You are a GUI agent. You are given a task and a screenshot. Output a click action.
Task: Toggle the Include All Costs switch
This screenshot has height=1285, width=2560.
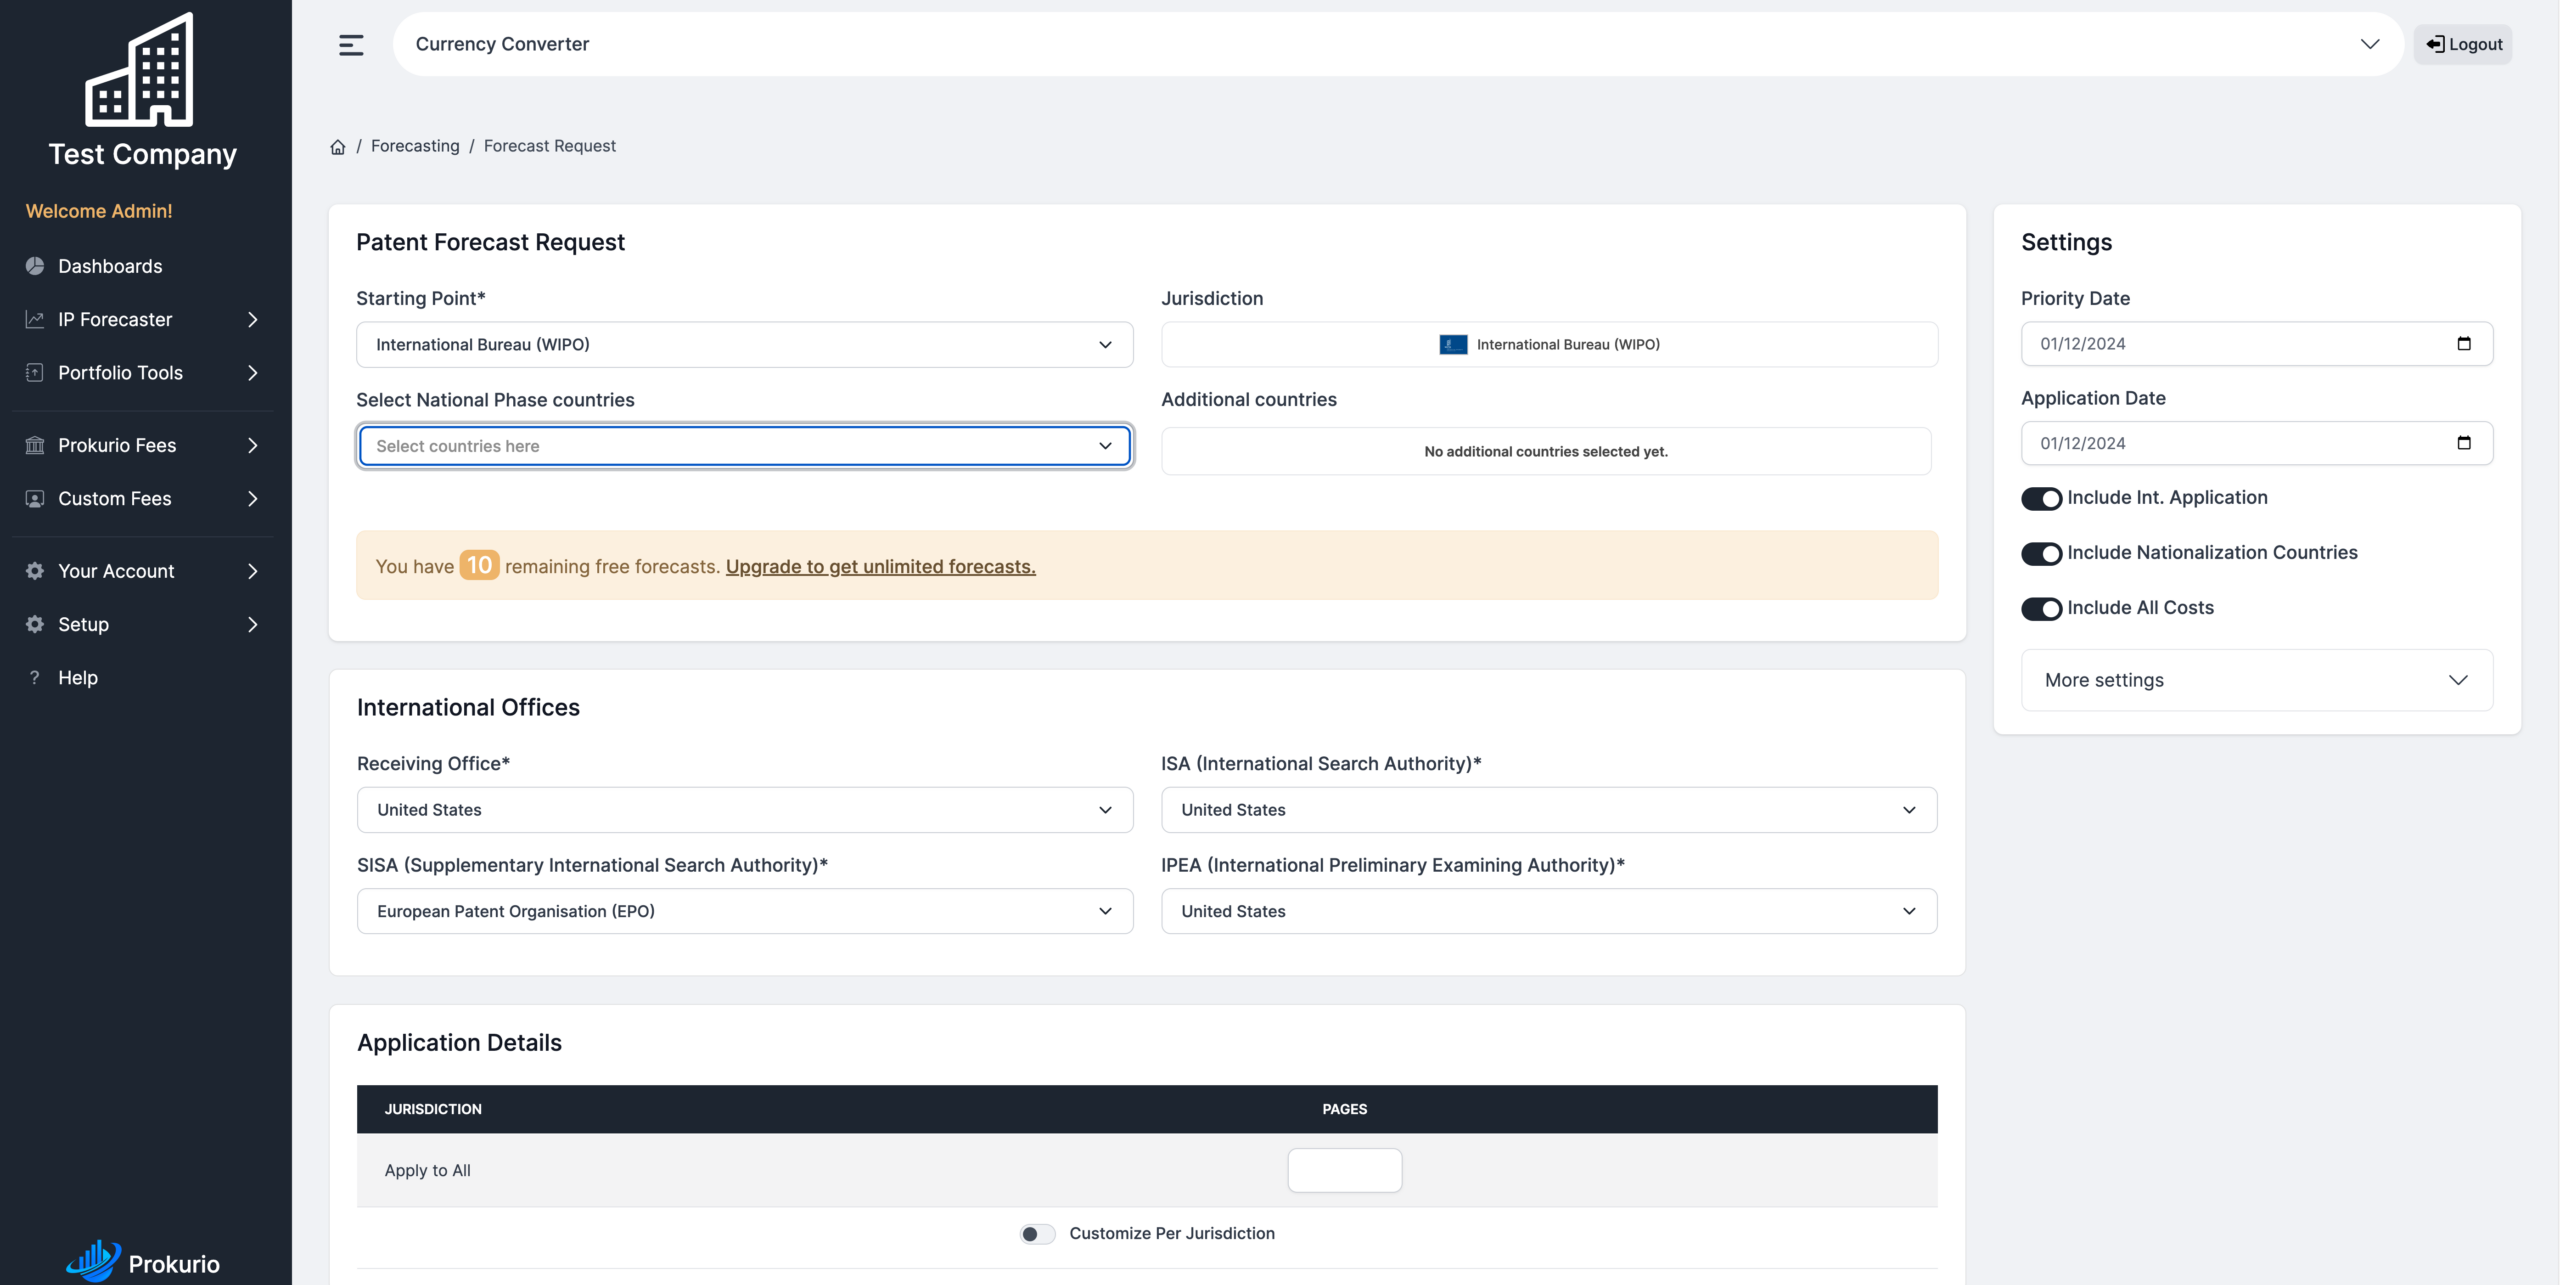[2041, 608]
